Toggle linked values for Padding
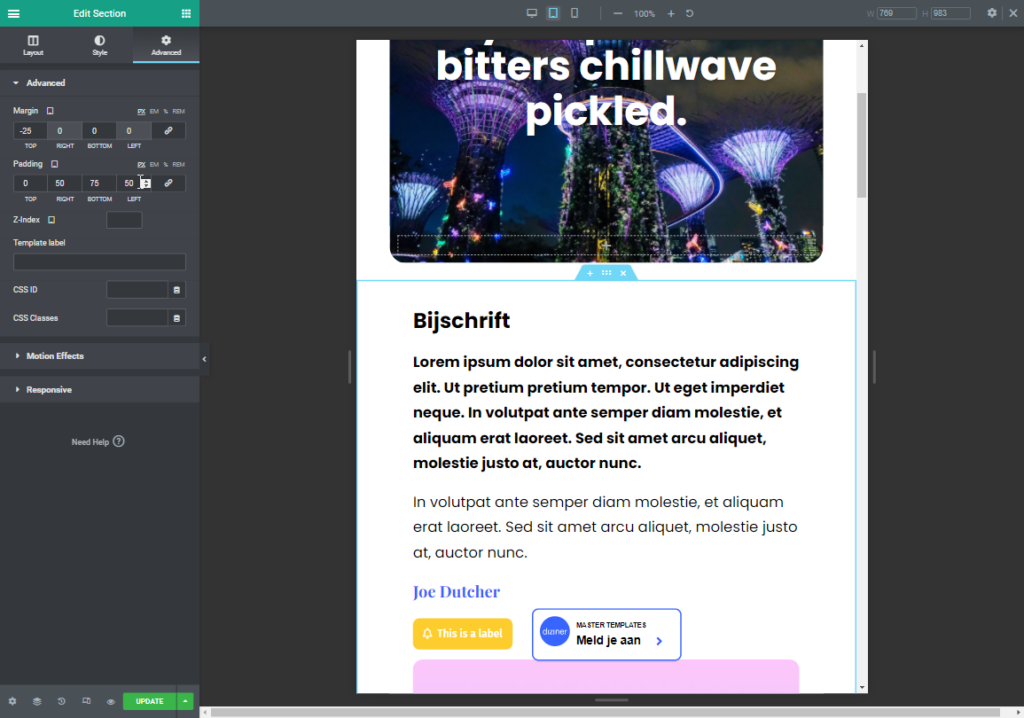Image resolution: width=1024 pixels, height=718 pixels. tap(168, 183)
